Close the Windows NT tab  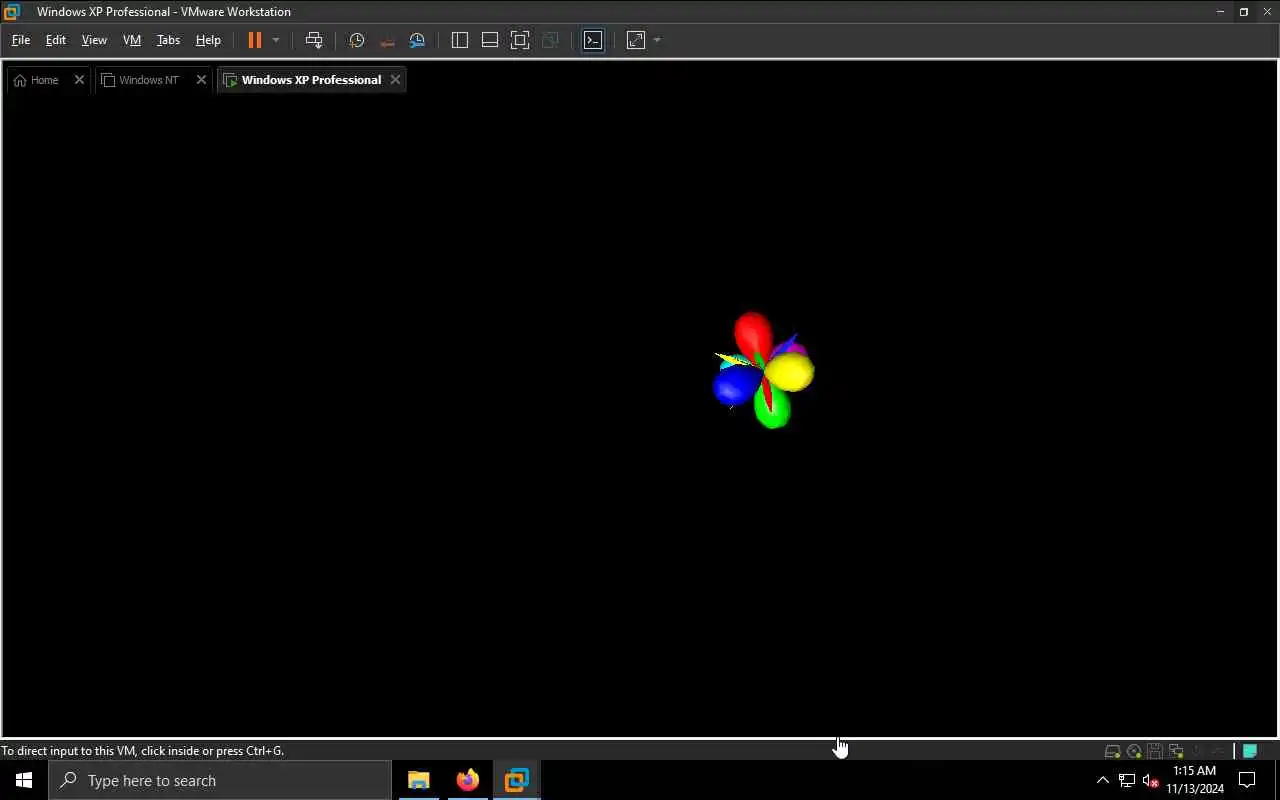point(201,80)
